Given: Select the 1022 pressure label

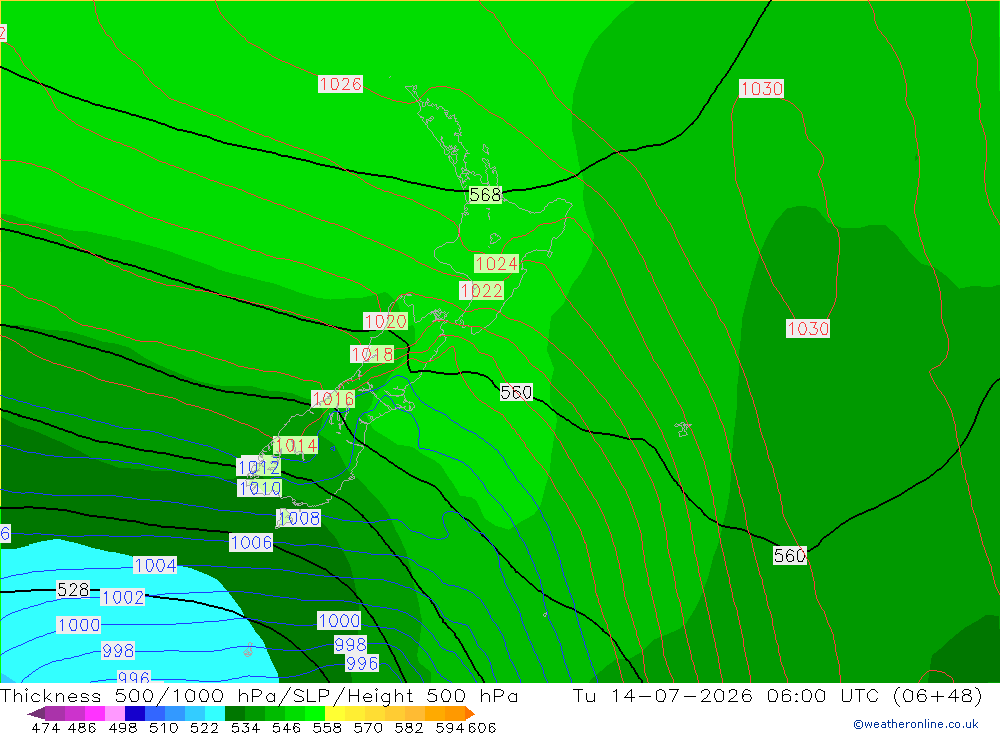Looking at the screenshot, I should [x=482, y=291].
